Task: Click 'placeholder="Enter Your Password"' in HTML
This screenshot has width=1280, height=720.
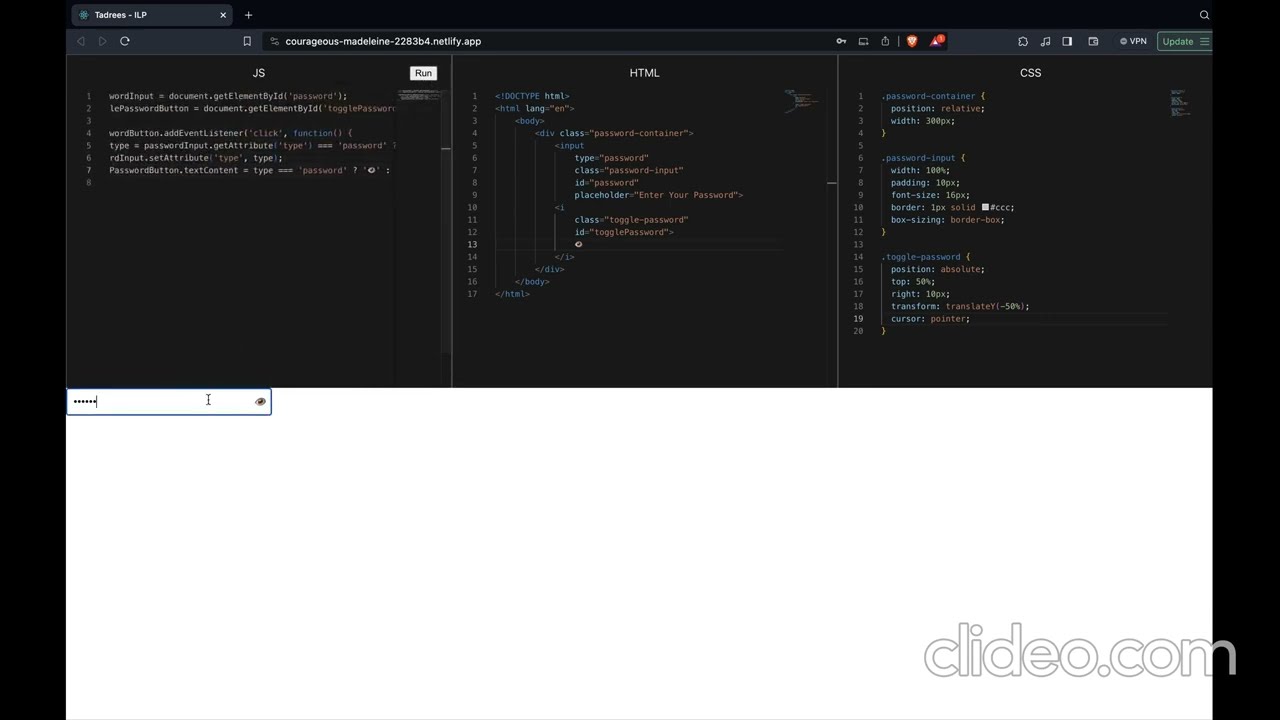Action: tap(658, 195)
